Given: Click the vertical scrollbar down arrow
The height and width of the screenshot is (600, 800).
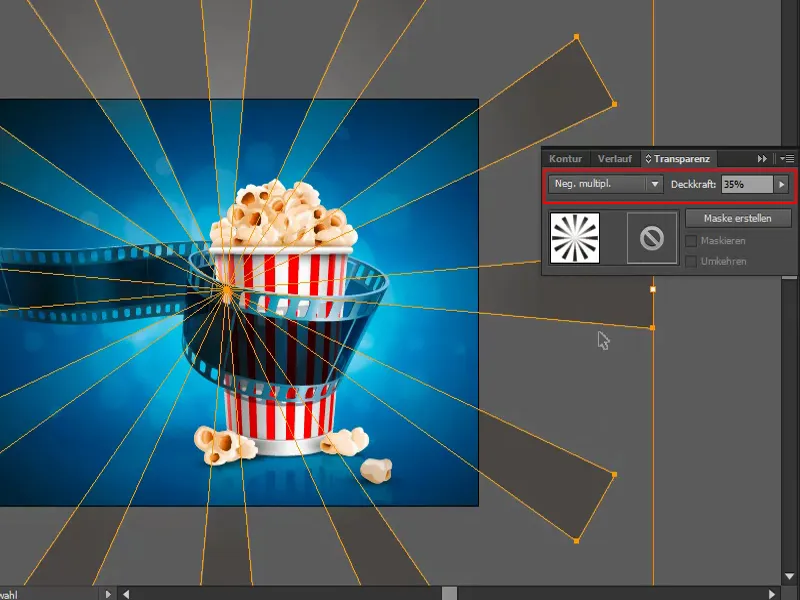Looking at the screenshot, I should pyautogui.click(x=789, y=577).
